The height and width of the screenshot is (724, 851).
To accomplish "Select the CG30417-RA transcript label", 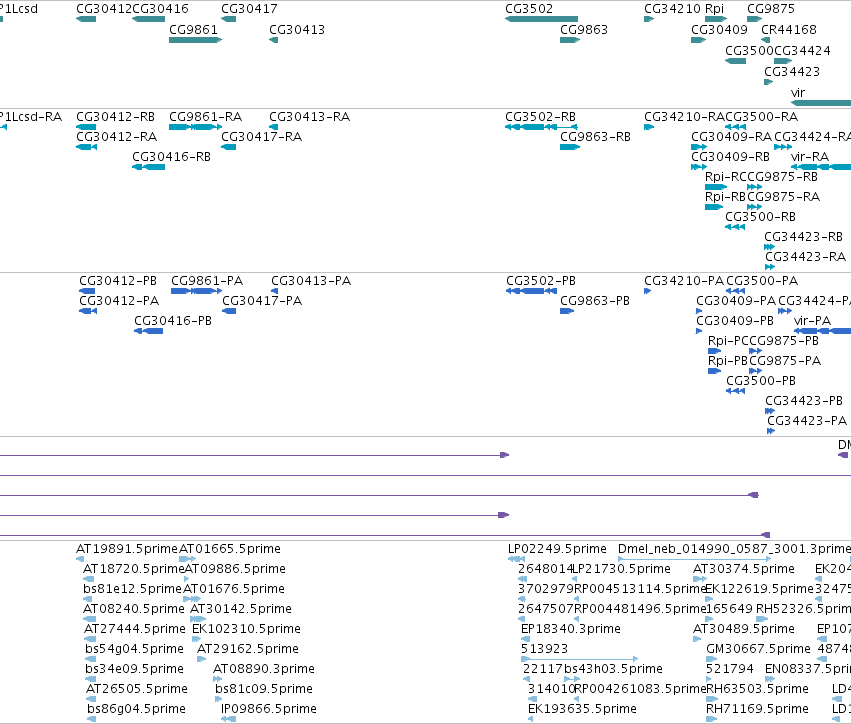I will (x=262, y=137).
